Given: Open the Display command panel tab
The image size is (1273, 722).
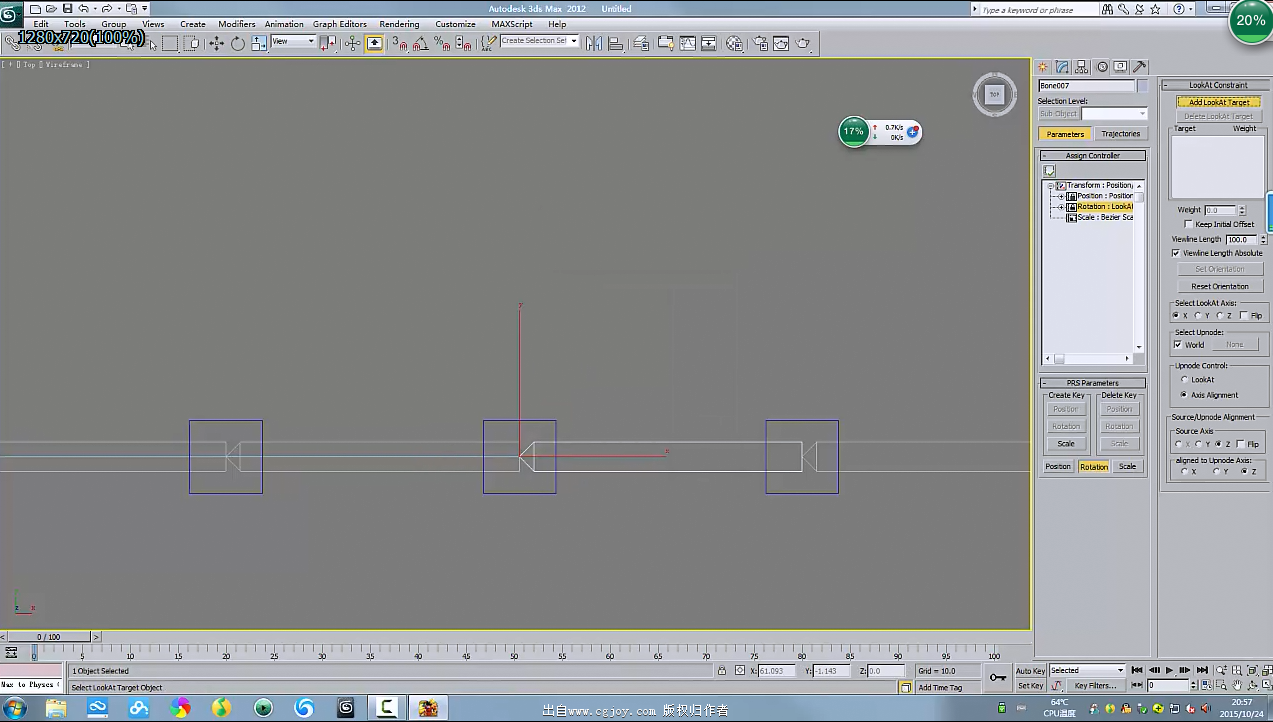Looking at the screenshot, I should click(1121, 67).
